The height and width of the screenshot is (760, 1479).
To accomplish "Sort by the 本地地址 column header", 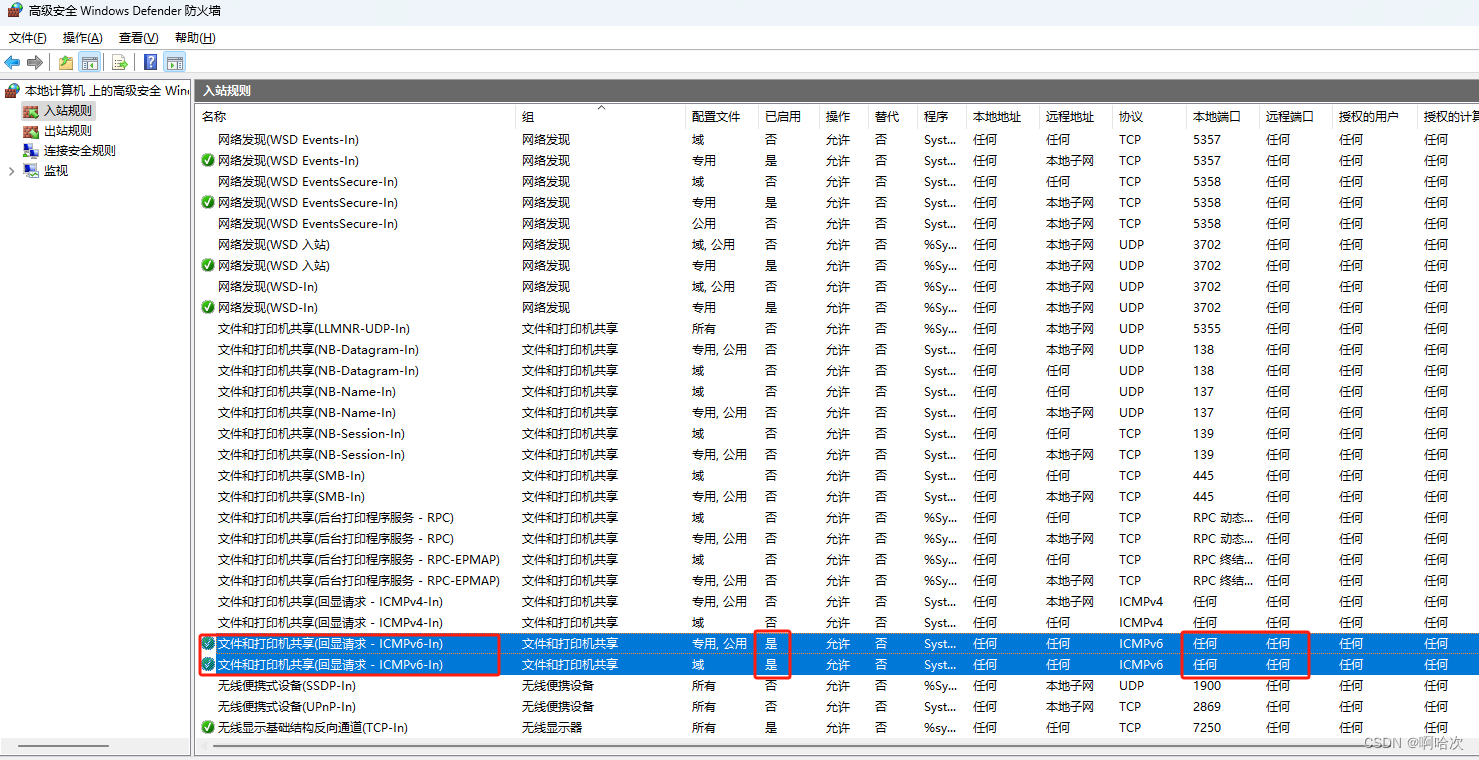I will (997, 117).
